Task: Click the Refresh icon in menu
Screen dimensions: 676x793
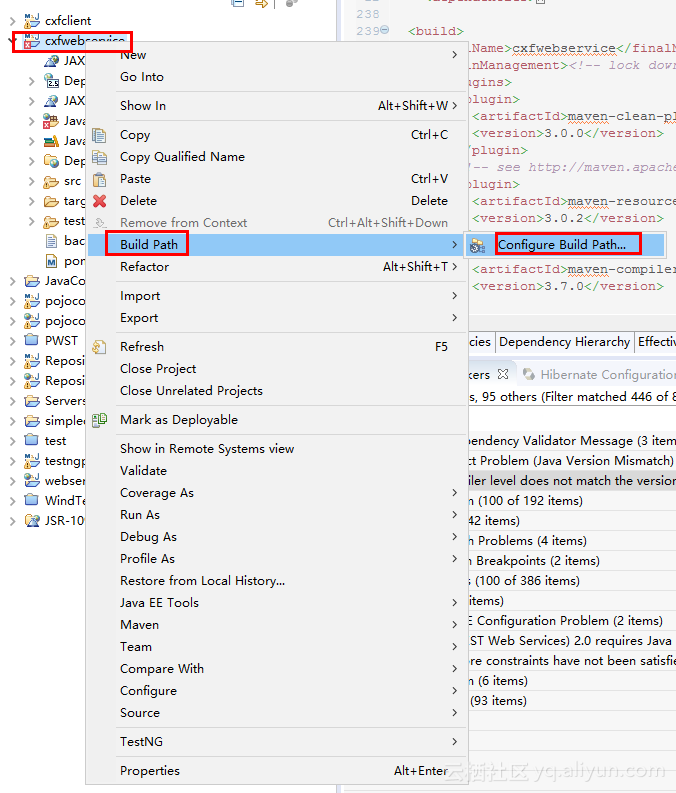Action: click(x=99, y=347)
